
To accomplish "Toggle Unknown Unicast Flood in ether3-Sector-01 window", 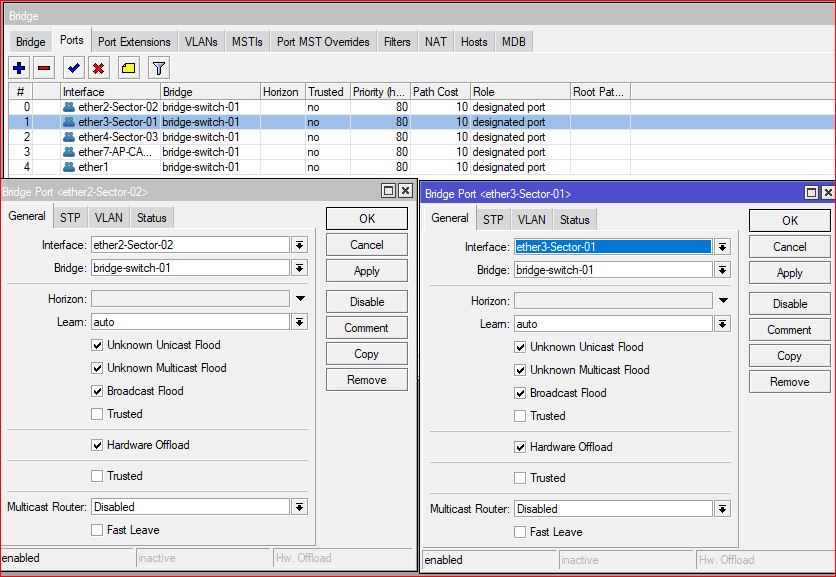I will pos(520,347).
